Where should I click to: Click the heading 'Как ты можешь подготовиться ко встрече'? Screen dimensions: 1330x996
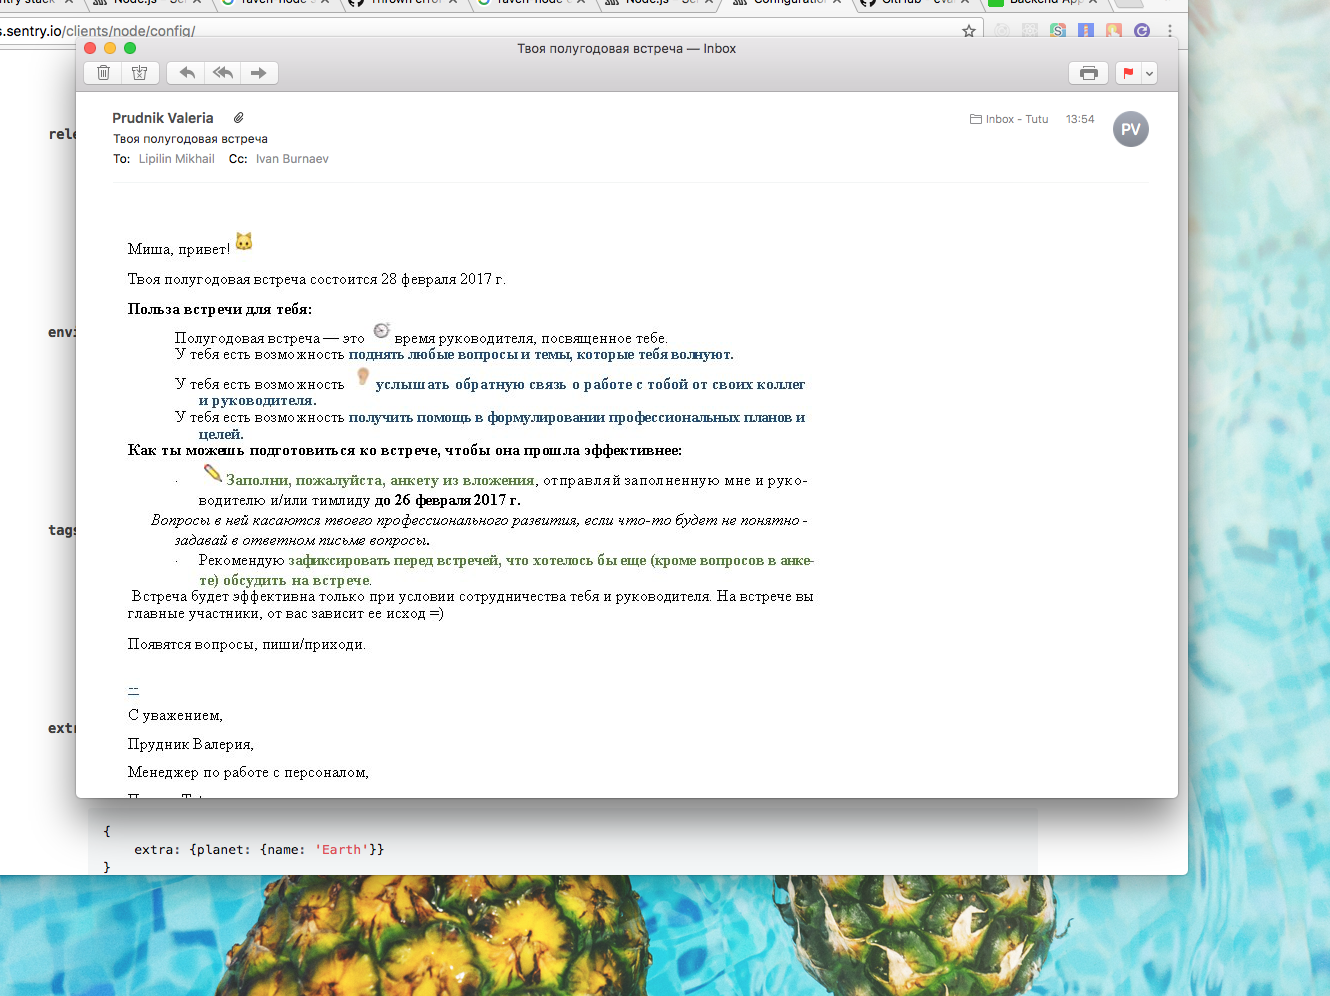pos(405,450)
